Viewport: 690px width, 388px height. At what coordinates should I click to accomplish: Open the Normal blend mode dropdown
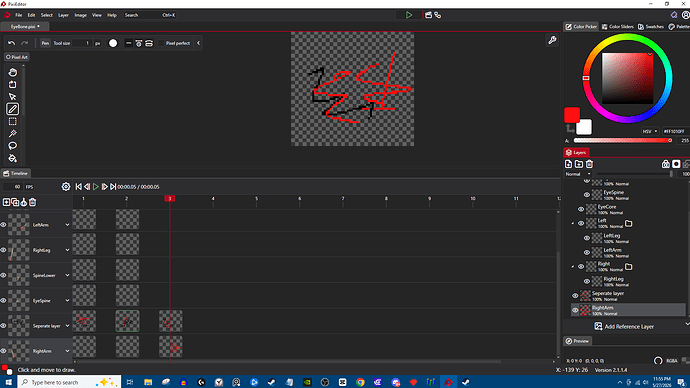578,174
